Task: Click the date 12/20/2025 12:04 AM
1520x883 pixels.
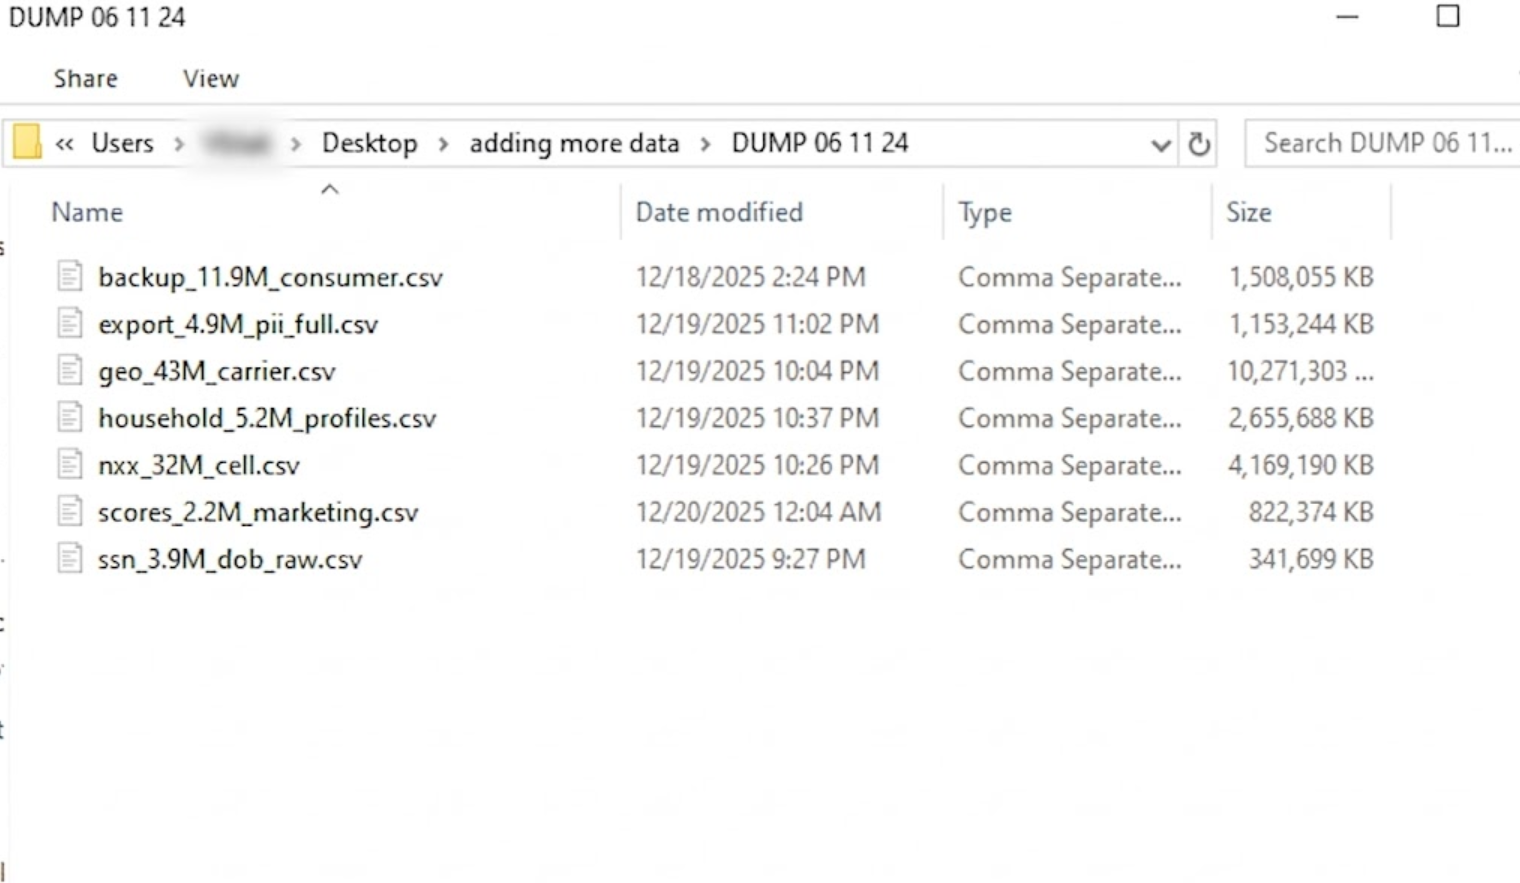Action: (758, 512)
